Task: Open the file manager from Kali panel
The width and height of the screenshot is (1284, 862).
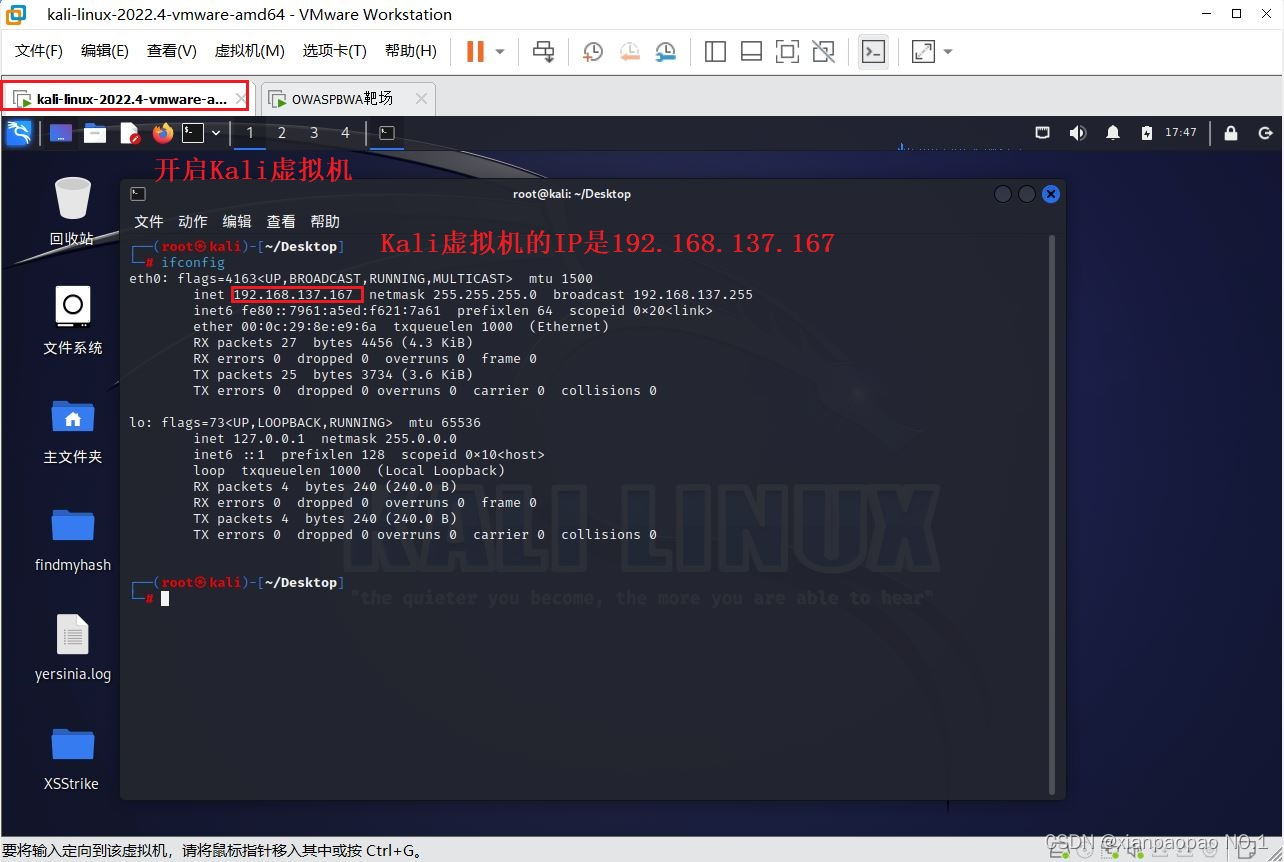Action: (x=95, y=133)
